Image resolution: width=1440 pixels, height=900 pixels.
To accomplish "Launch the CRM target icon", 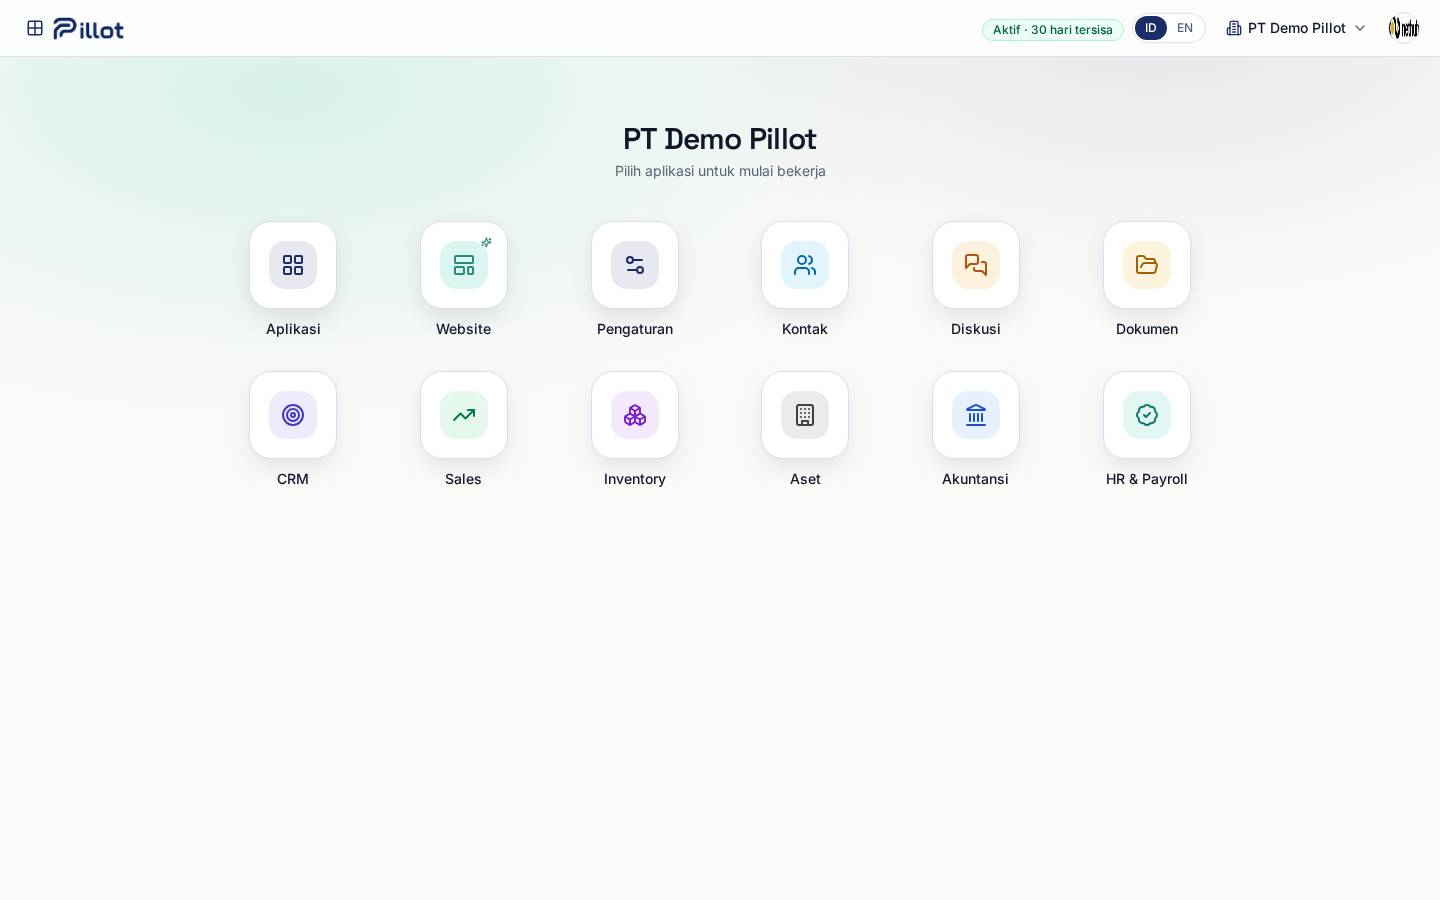I will click(293, 415).
